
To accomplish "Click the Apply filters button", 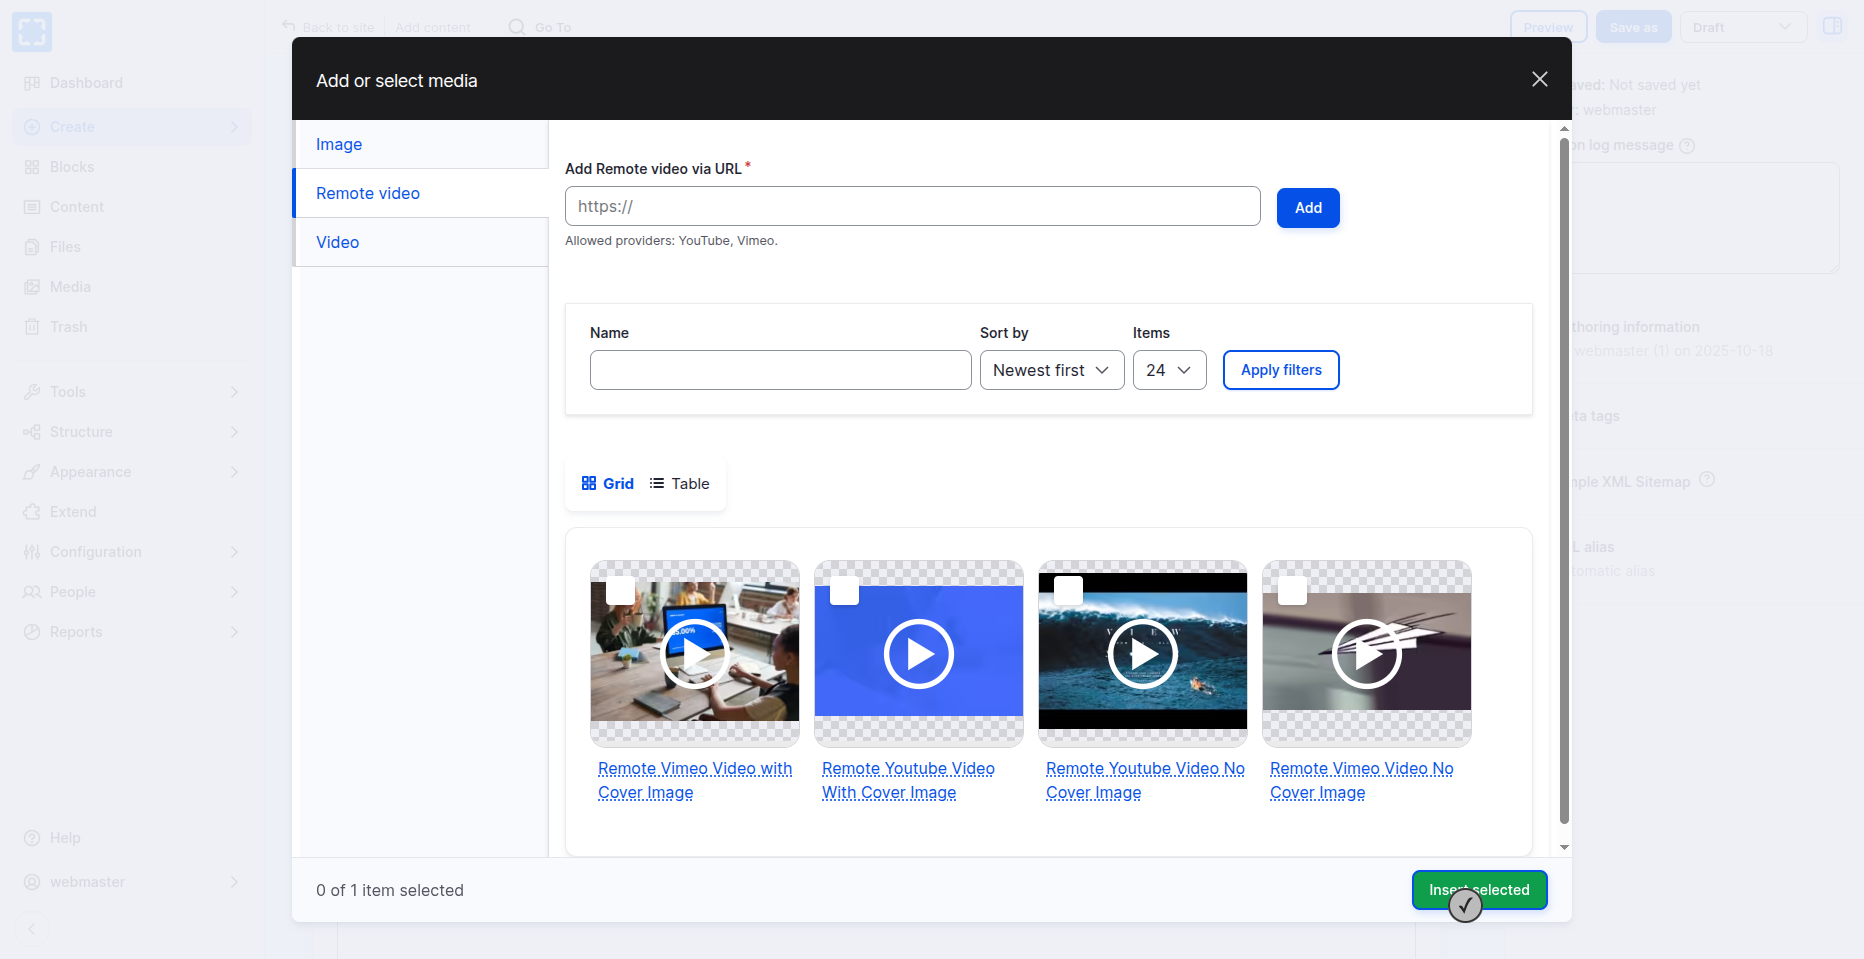I will click(x=1281, y=370).
